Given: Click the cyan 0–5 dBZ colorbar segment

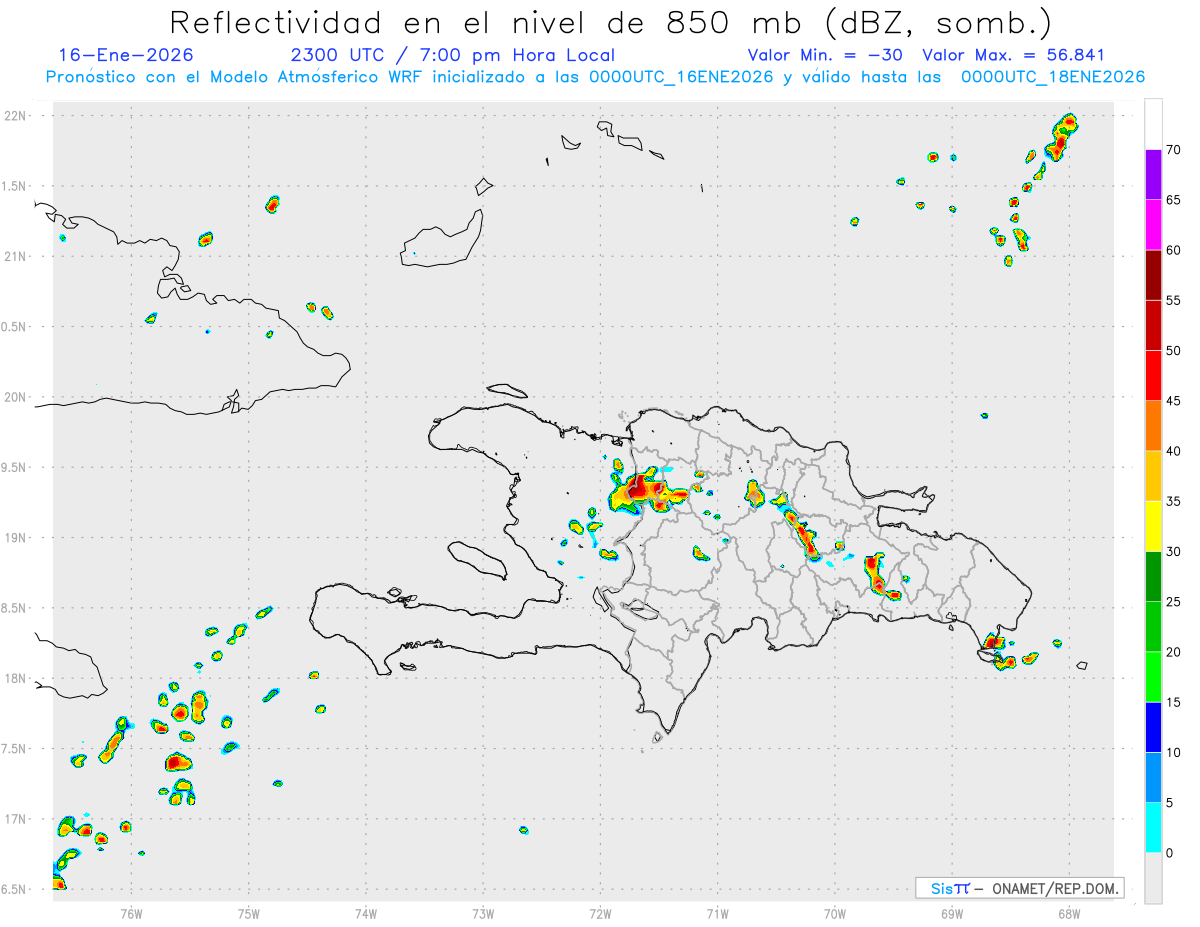Looking at the screenshot, I should pyautogui.click(x=1153, y=828).
